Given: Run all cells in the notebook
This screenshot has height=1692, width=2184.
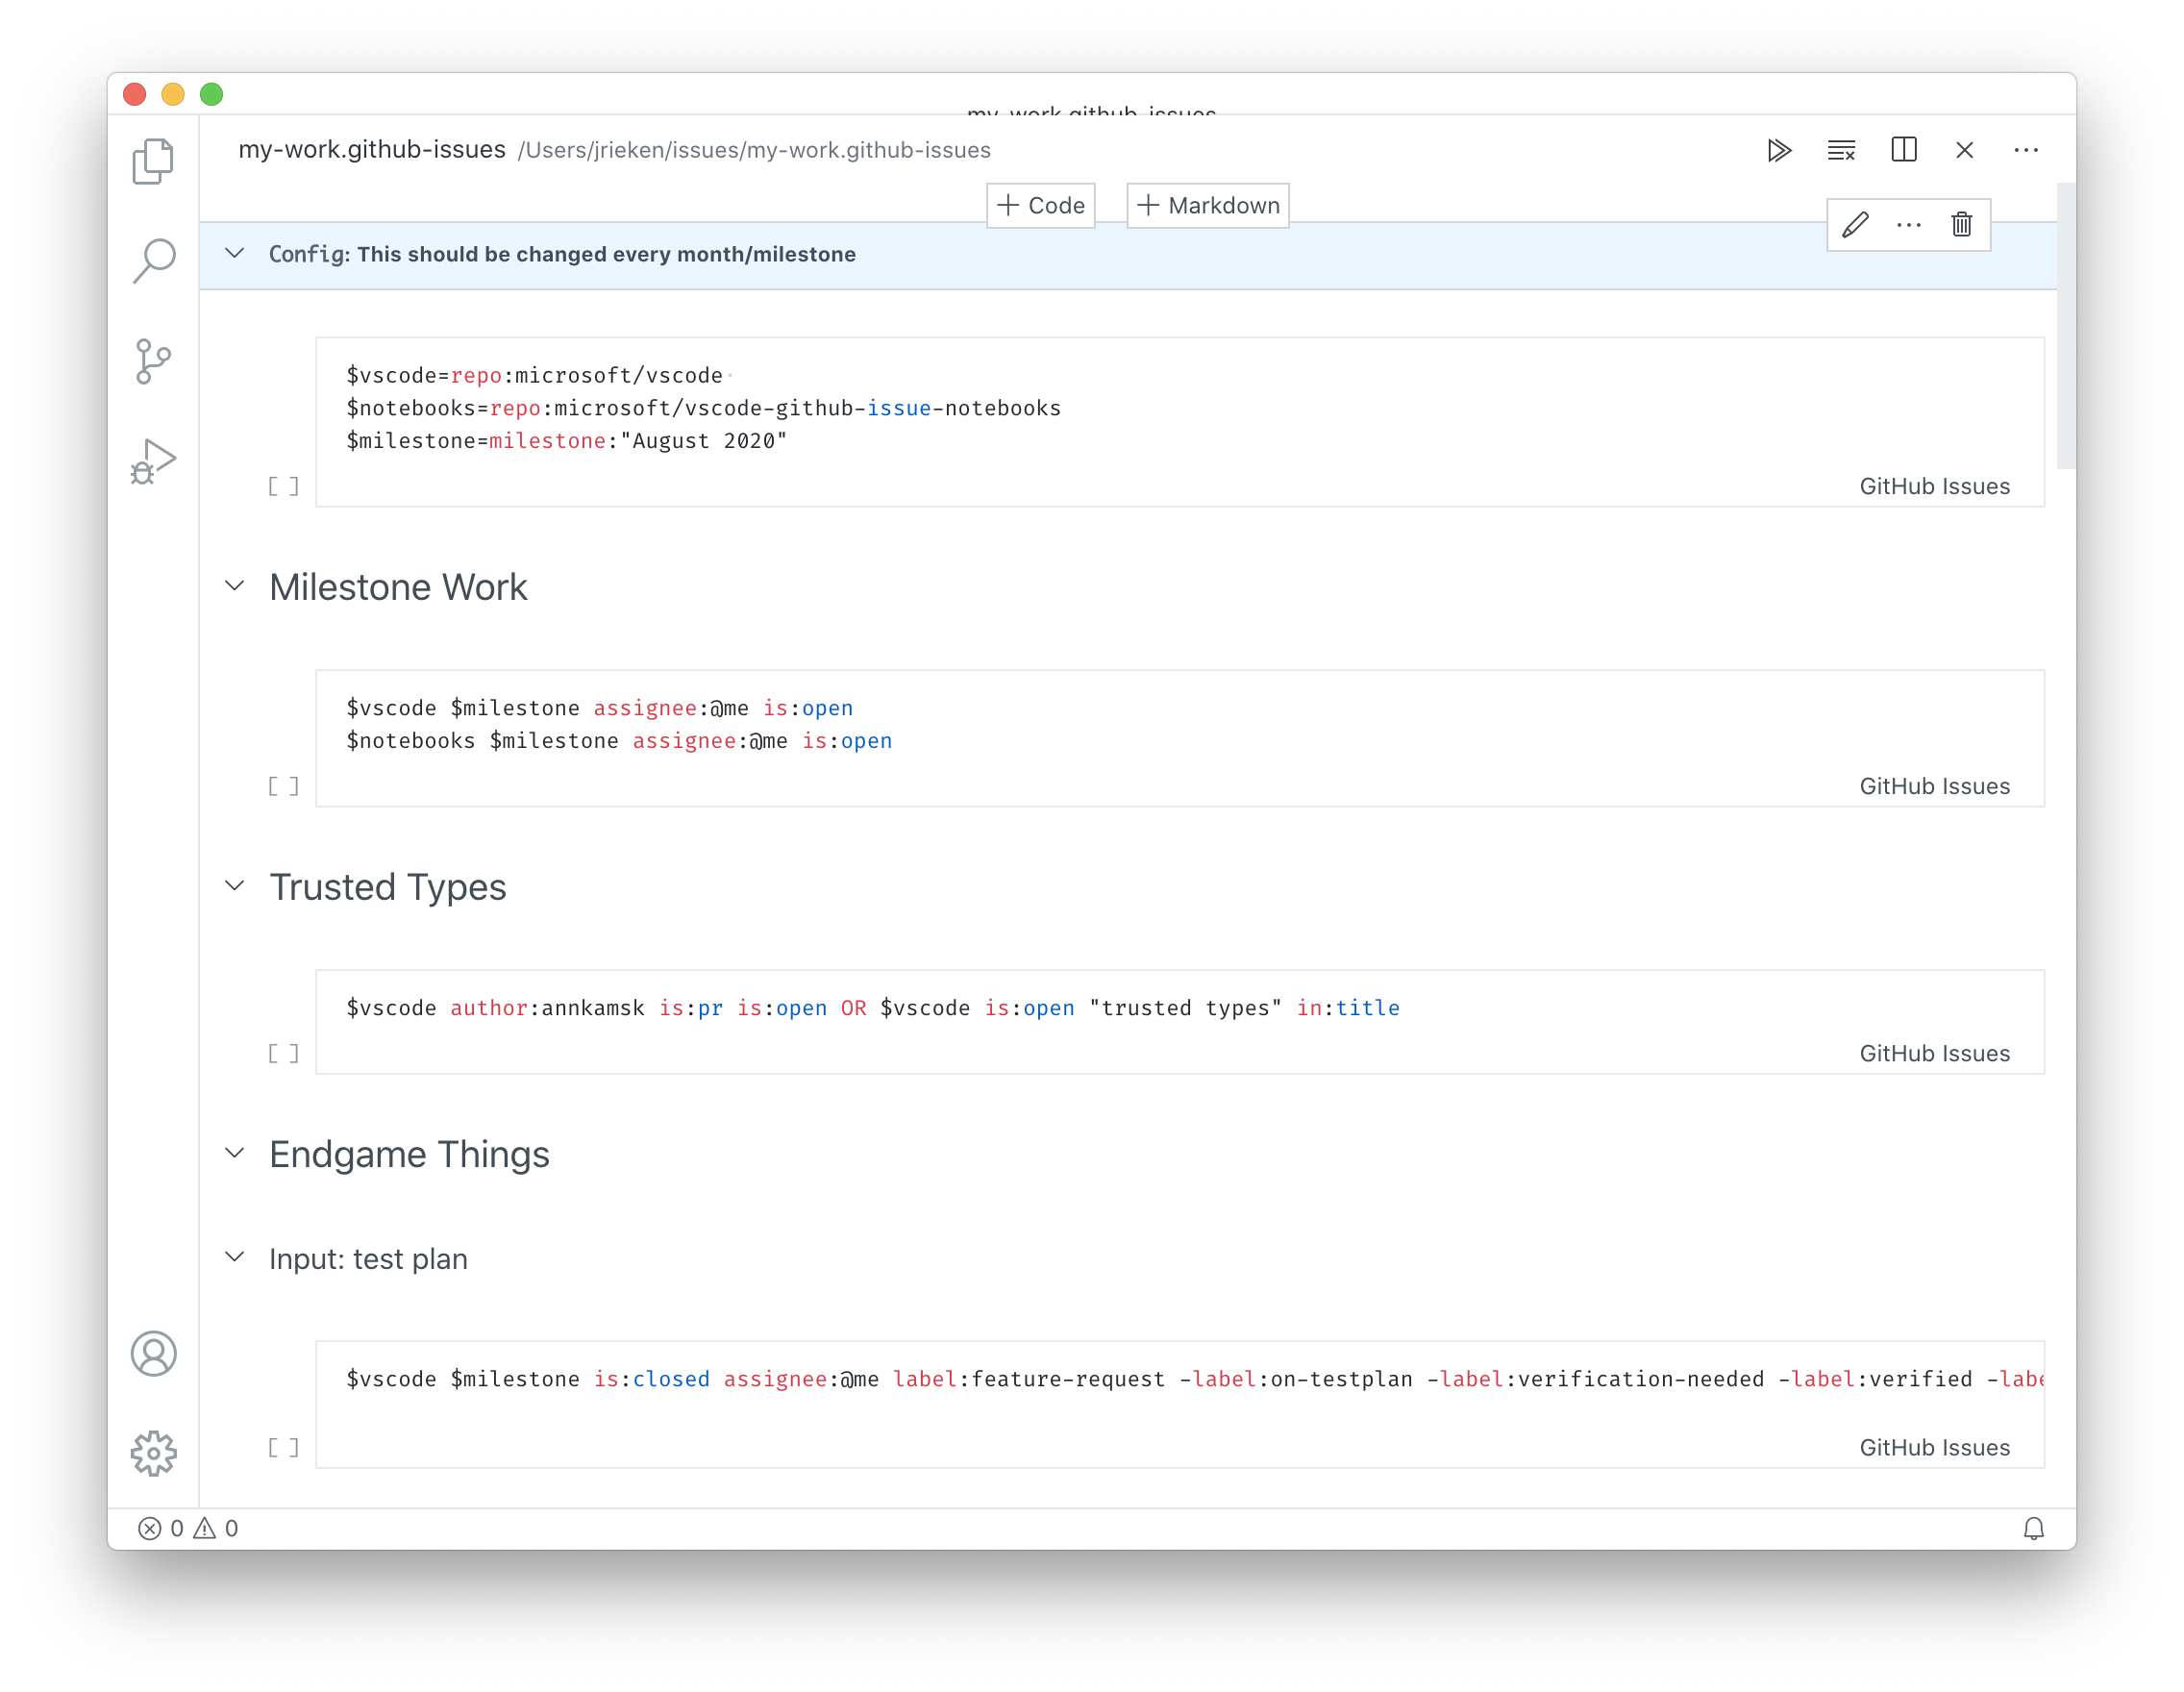Looking at the screenshot, I should 1780,150.
